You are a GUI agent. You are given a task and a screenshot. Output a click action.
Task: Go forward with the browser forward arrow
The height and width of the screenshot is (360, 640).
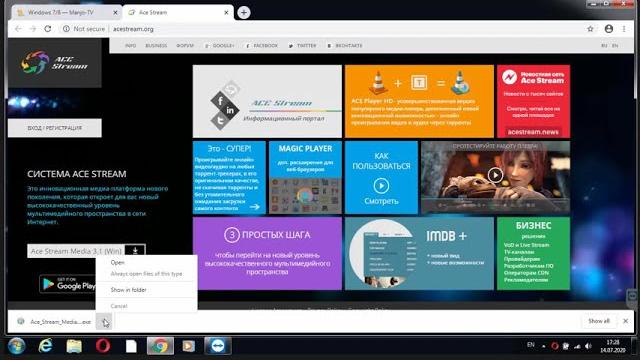33,29
